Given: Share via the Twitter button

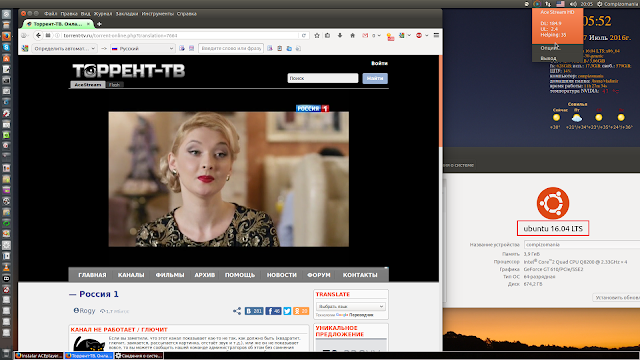Looking at the screenshot, I should tap(287, 311).
